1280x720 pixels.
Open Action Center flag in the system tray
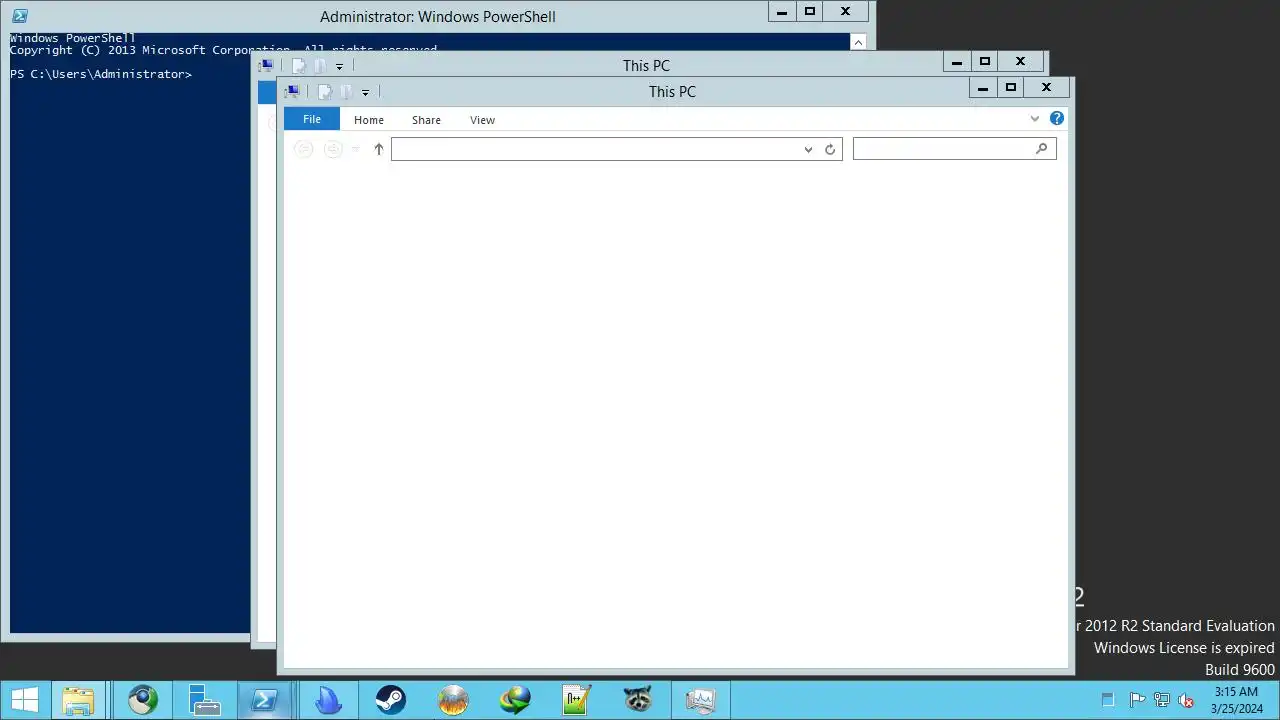[x=1137, y=700]
